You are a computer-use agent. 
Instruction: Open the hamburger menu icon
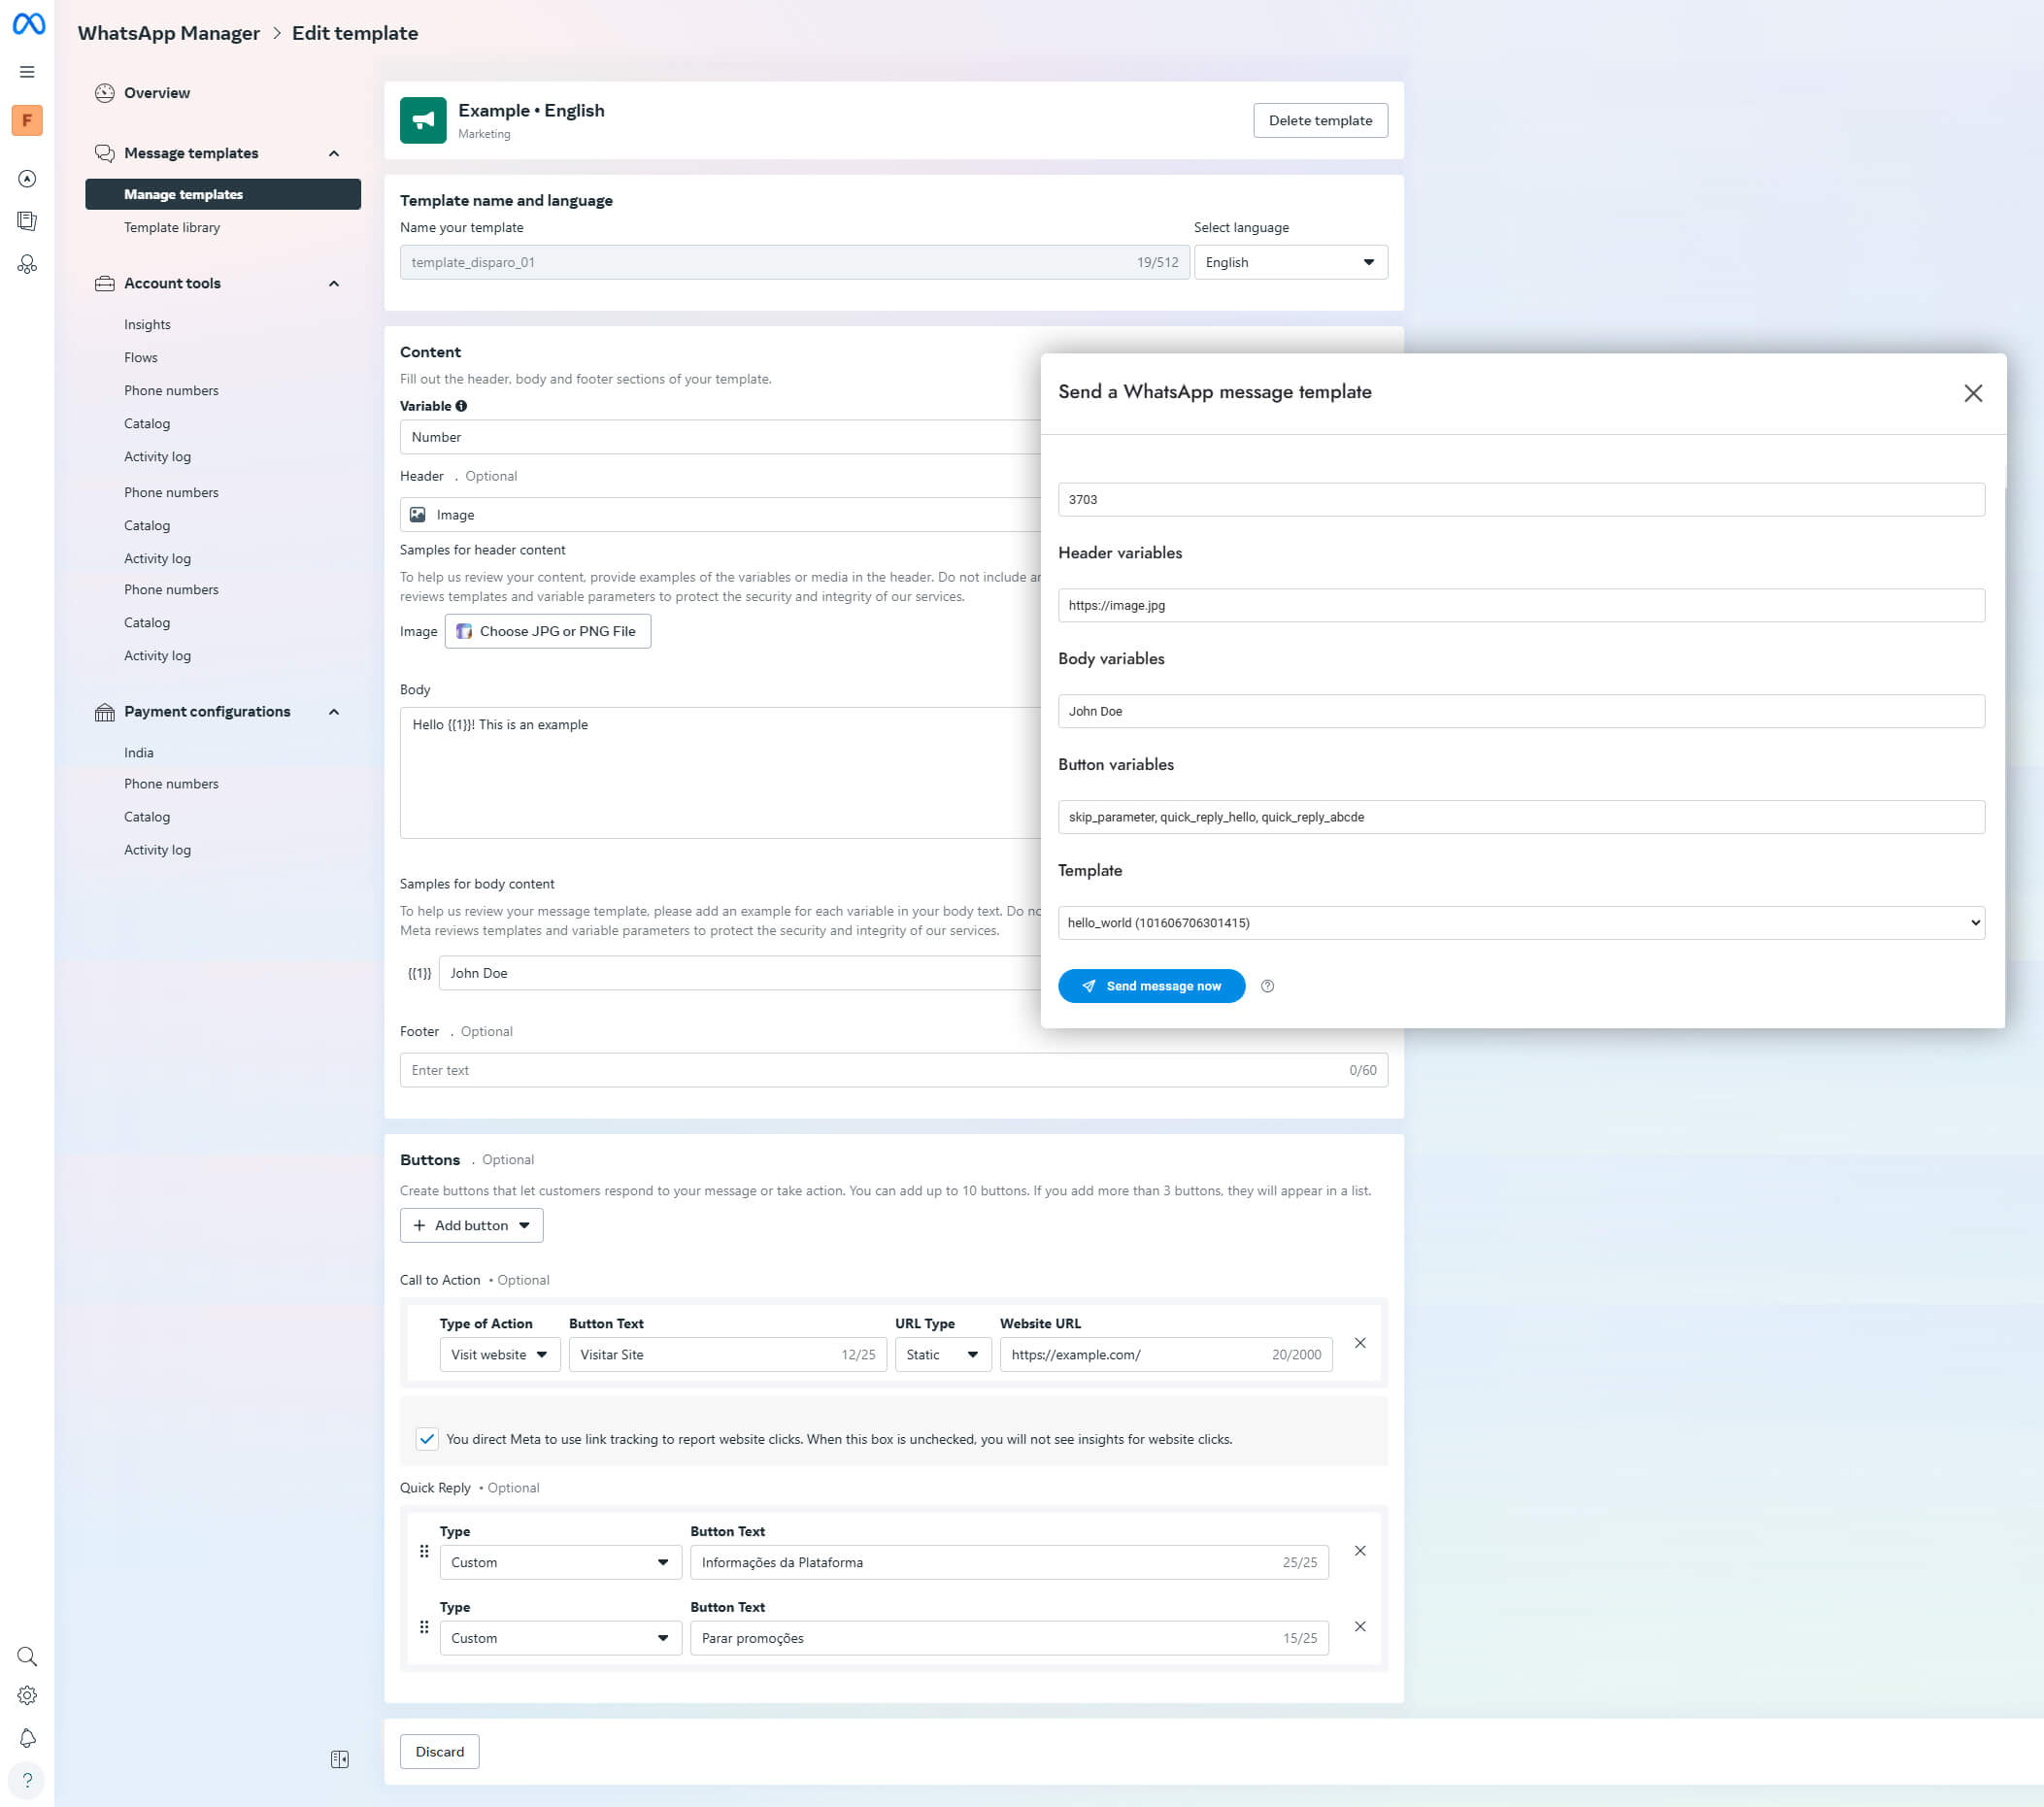[27, 72]
